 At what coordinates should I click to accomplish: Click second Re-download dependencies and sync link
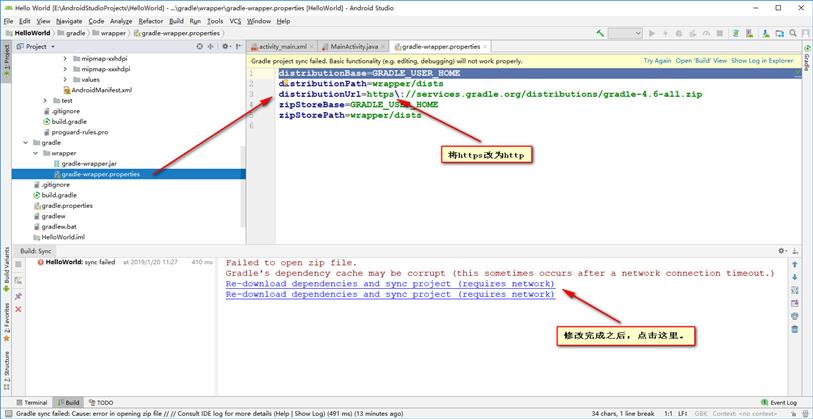[x=390, y=294]
